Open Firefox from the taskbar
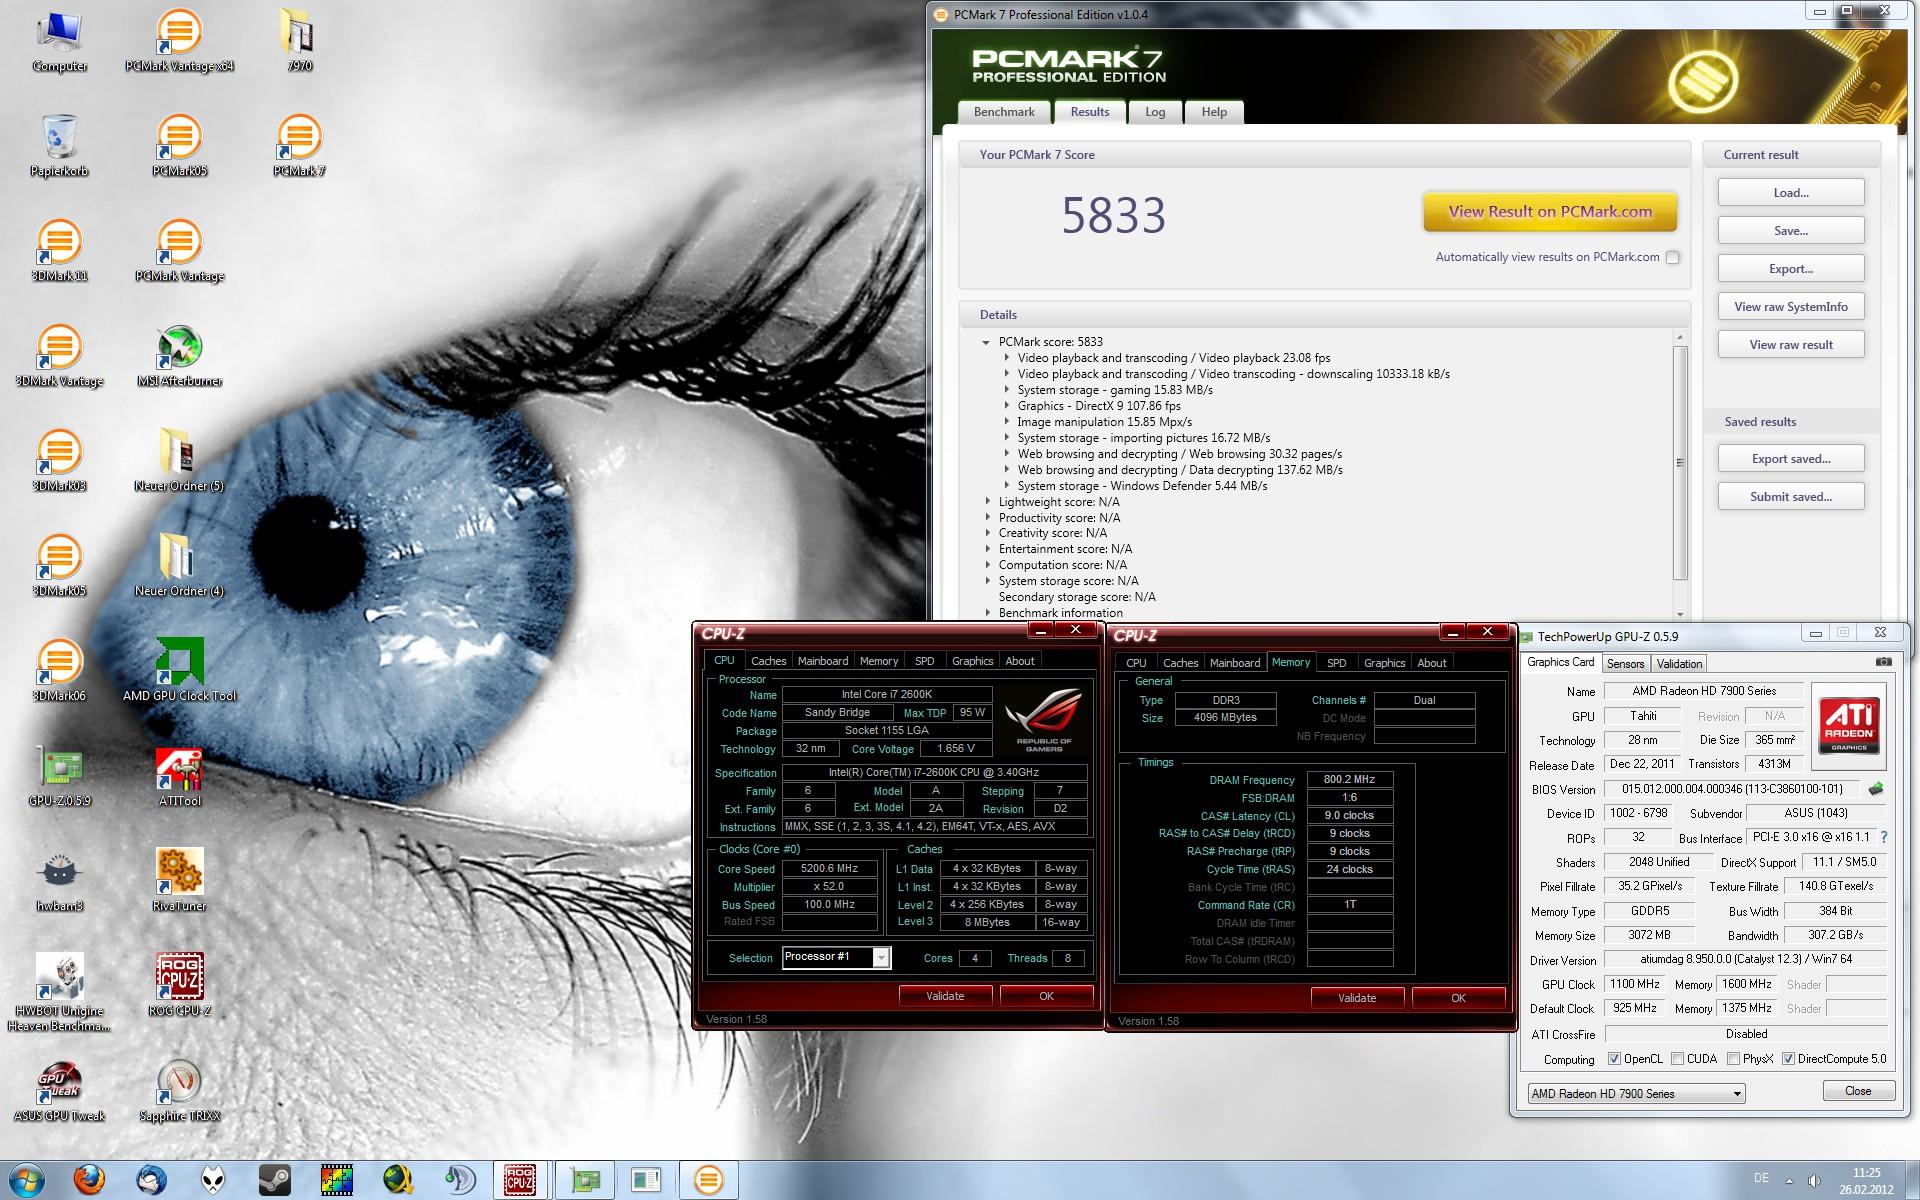The height and width of the screenshot is (1200, 1920). pos(89,1180)
